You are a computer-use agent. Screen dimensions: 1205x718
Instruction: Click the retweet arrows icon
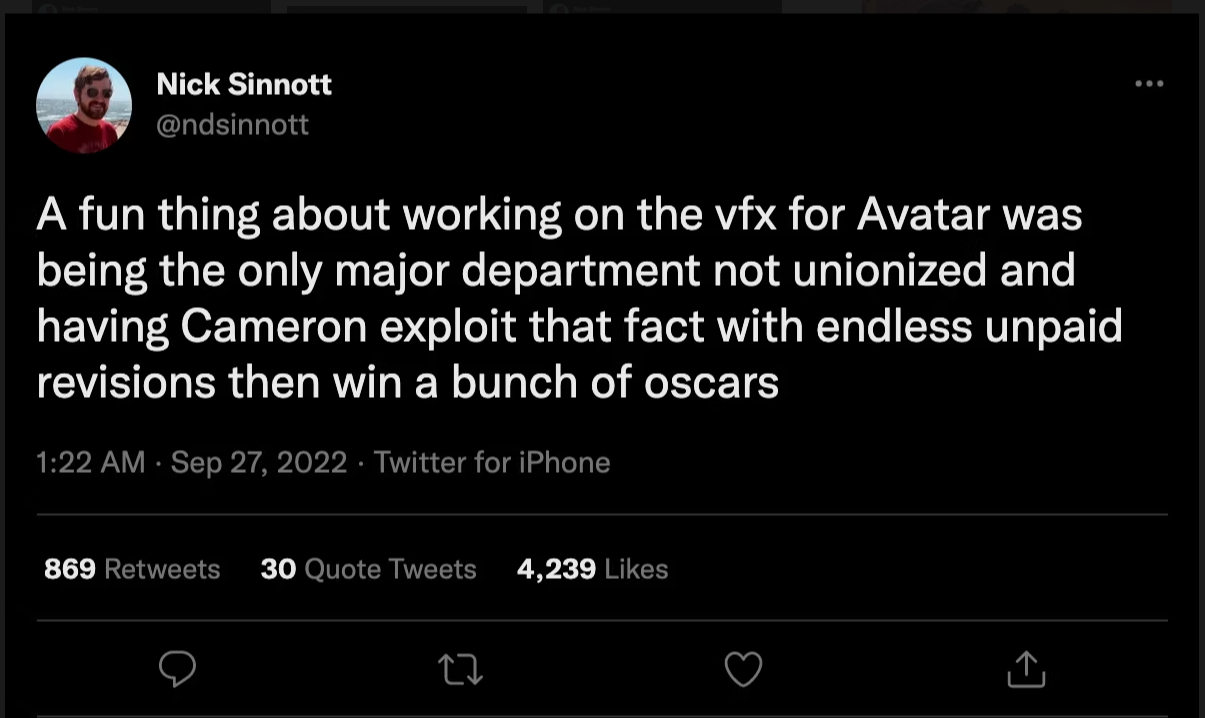[460, 669]
